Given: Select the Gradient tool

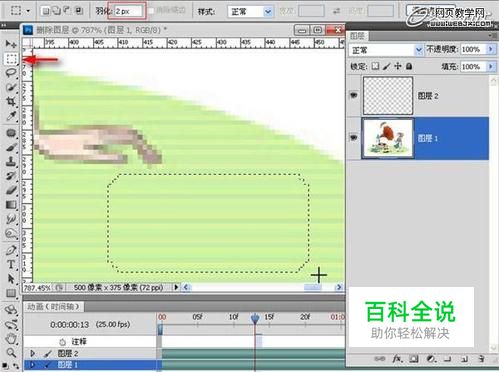Looking at the screenshot, I should click(11, 204).
